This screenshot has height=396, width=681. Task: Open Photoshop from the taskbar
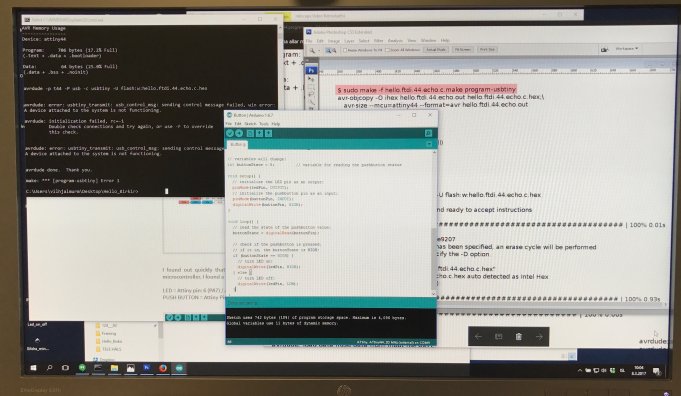point(146,368)
